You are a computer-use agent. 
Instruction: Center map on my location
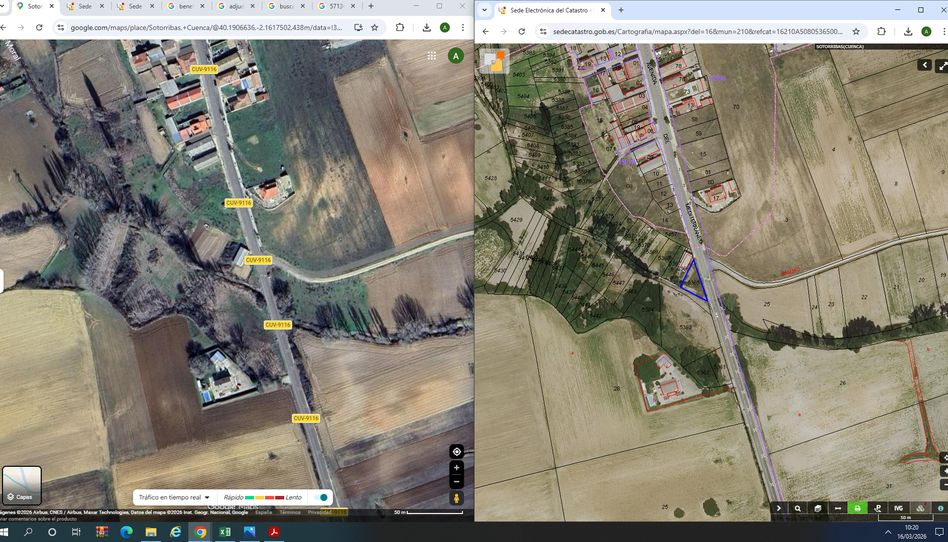[456, 451]
